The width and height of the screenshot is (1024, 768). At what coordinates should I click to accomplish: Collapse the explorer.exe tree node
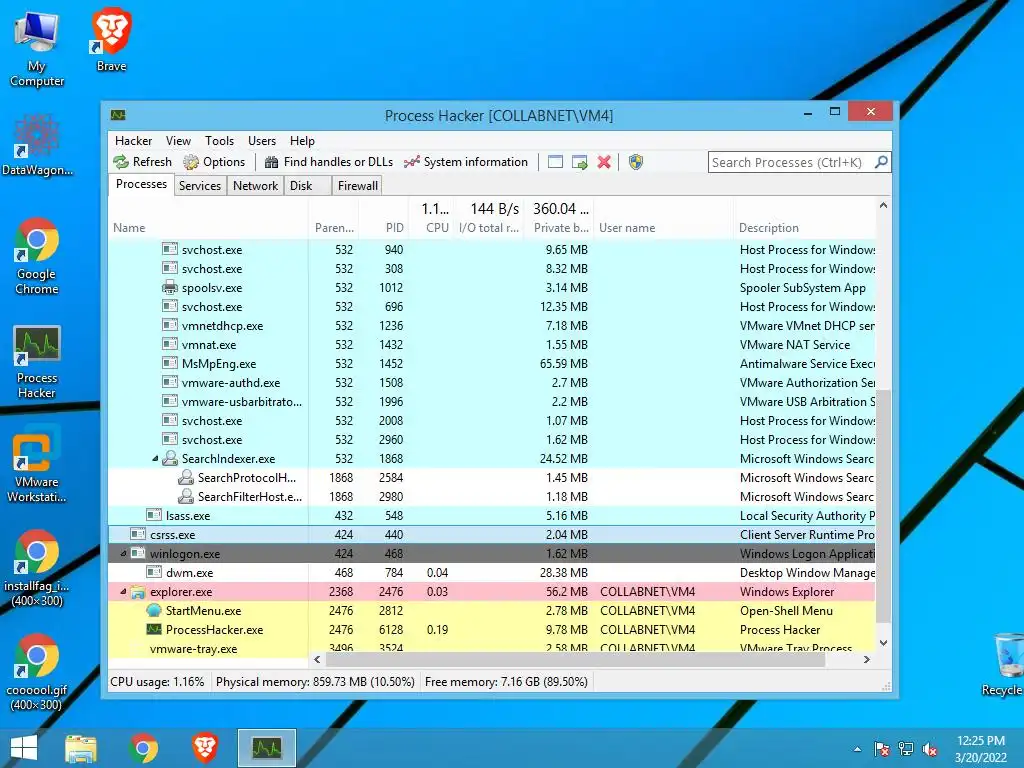(123, 592)
